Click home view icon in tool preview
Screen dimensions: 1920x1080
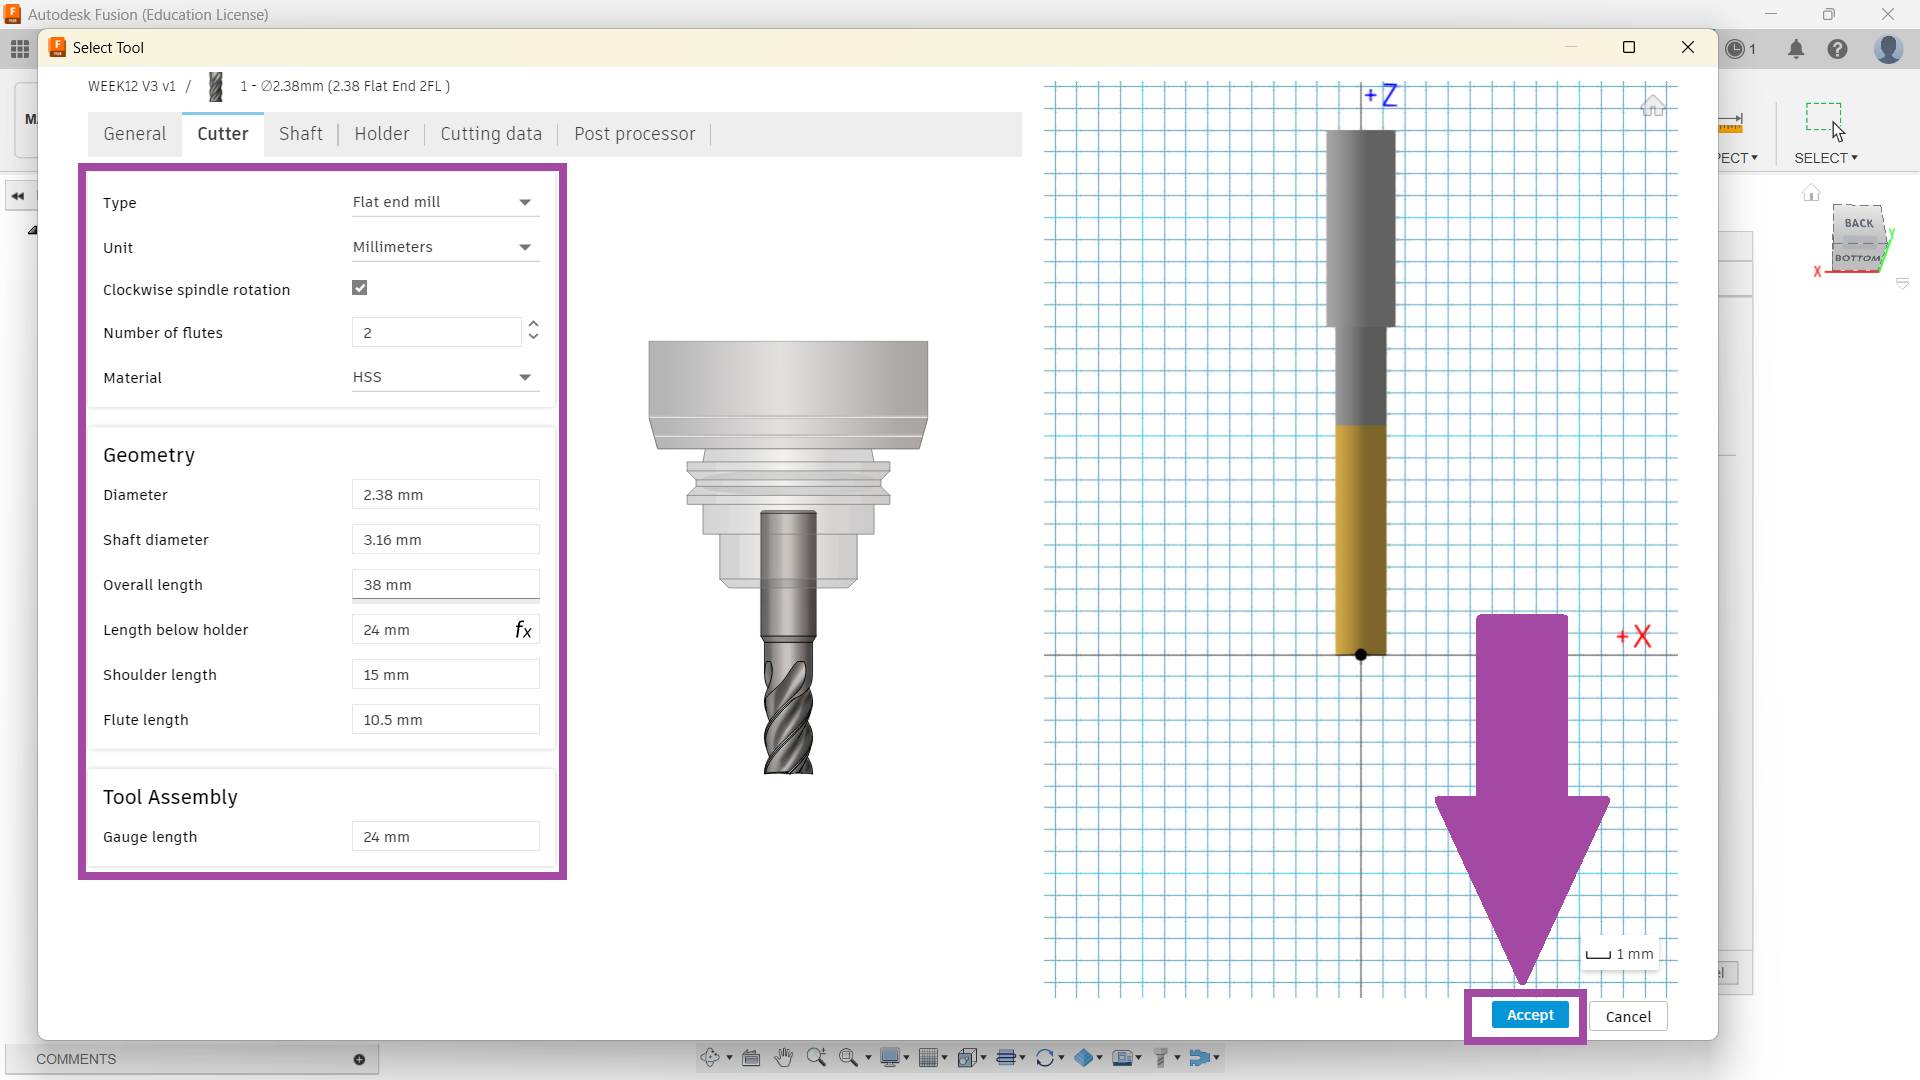(x=1652, y=106)
